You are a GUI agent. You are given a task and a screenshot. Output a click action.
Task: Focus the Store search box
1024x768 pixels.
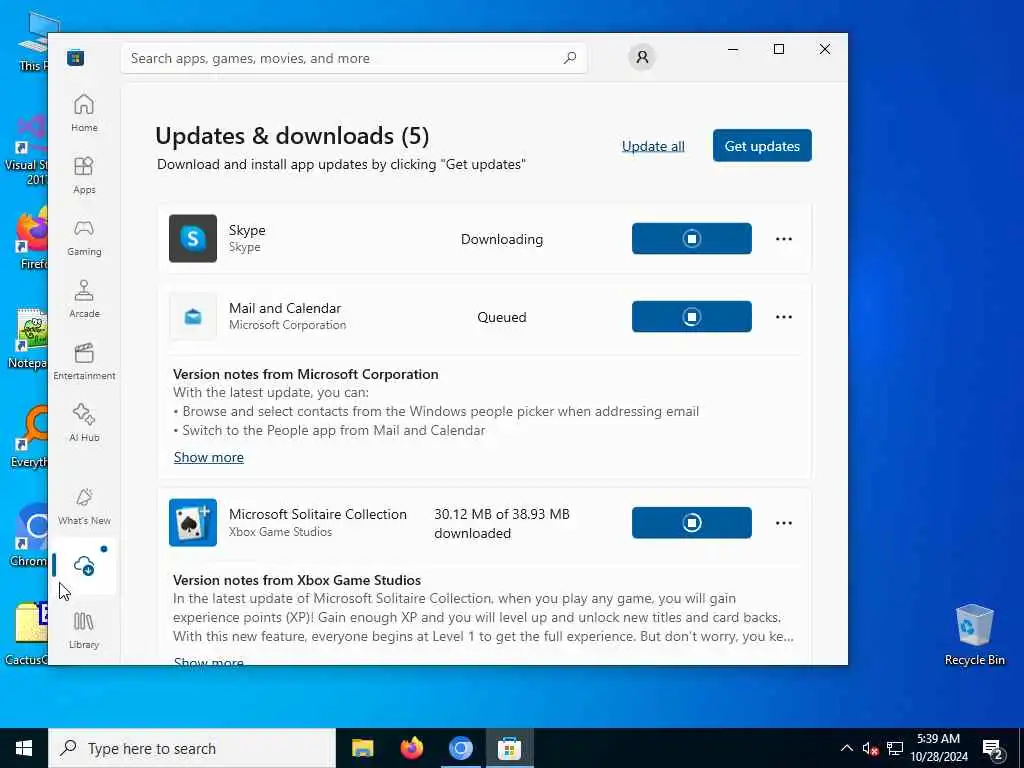353,58
